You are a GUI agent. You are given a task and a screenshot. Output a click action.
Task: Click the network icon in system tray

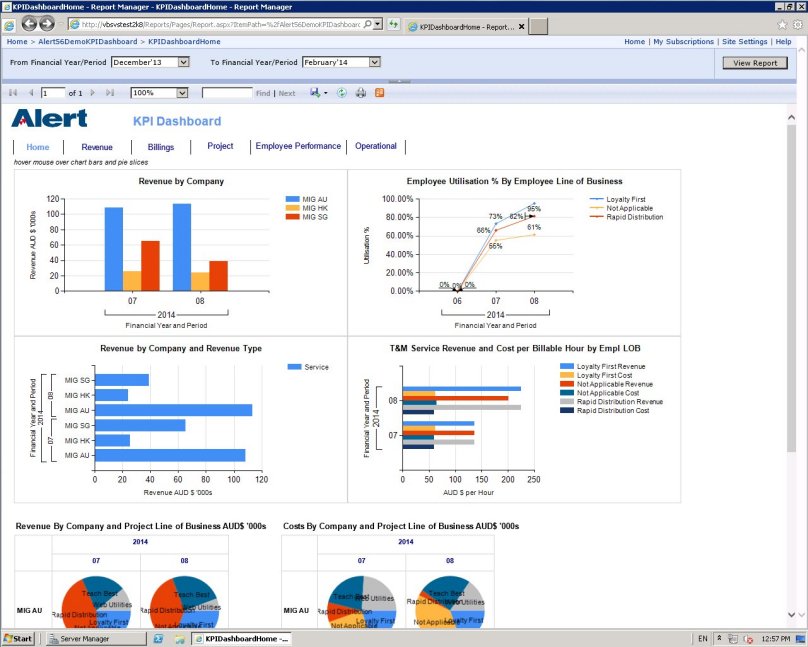(x=733, y=639)
